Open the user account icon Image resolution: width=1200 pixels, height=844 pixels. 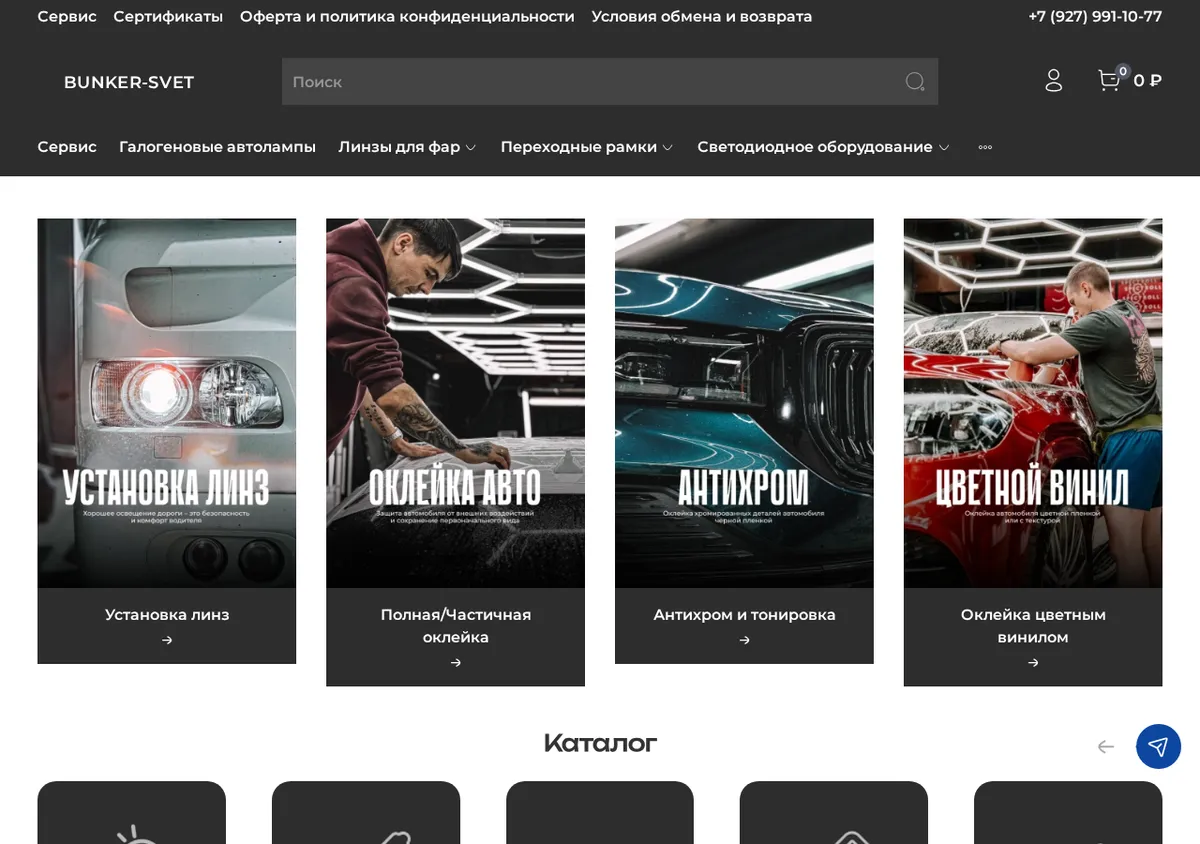coord(1053,81)
